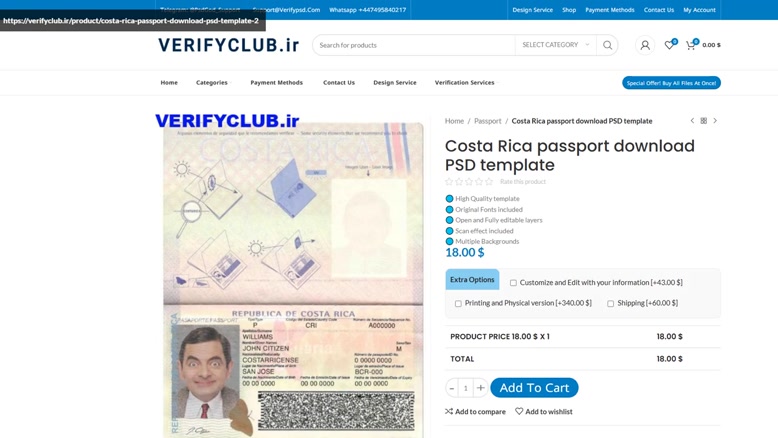
Task: Expand the Categories menu
Action: coord(213,82)
